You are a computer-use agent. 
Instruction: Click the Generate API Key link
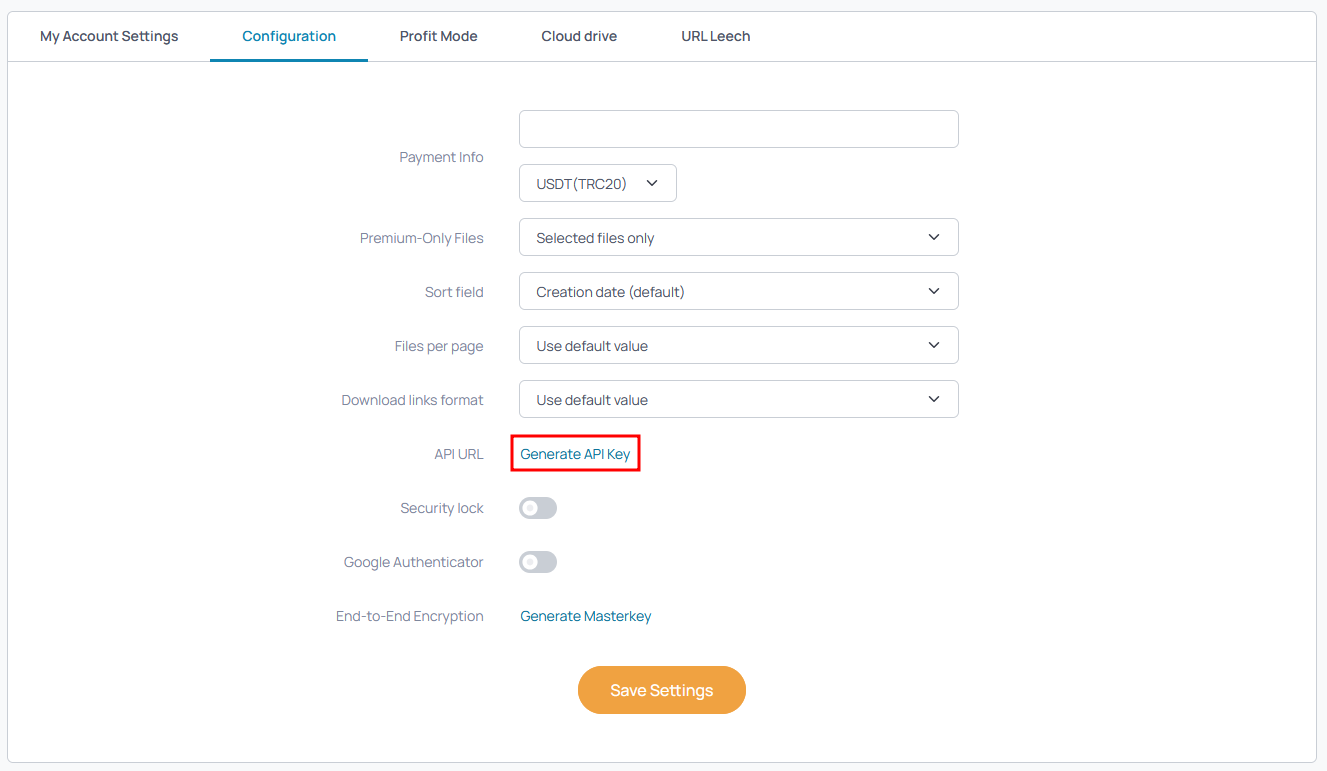click(x=575, y=454)
